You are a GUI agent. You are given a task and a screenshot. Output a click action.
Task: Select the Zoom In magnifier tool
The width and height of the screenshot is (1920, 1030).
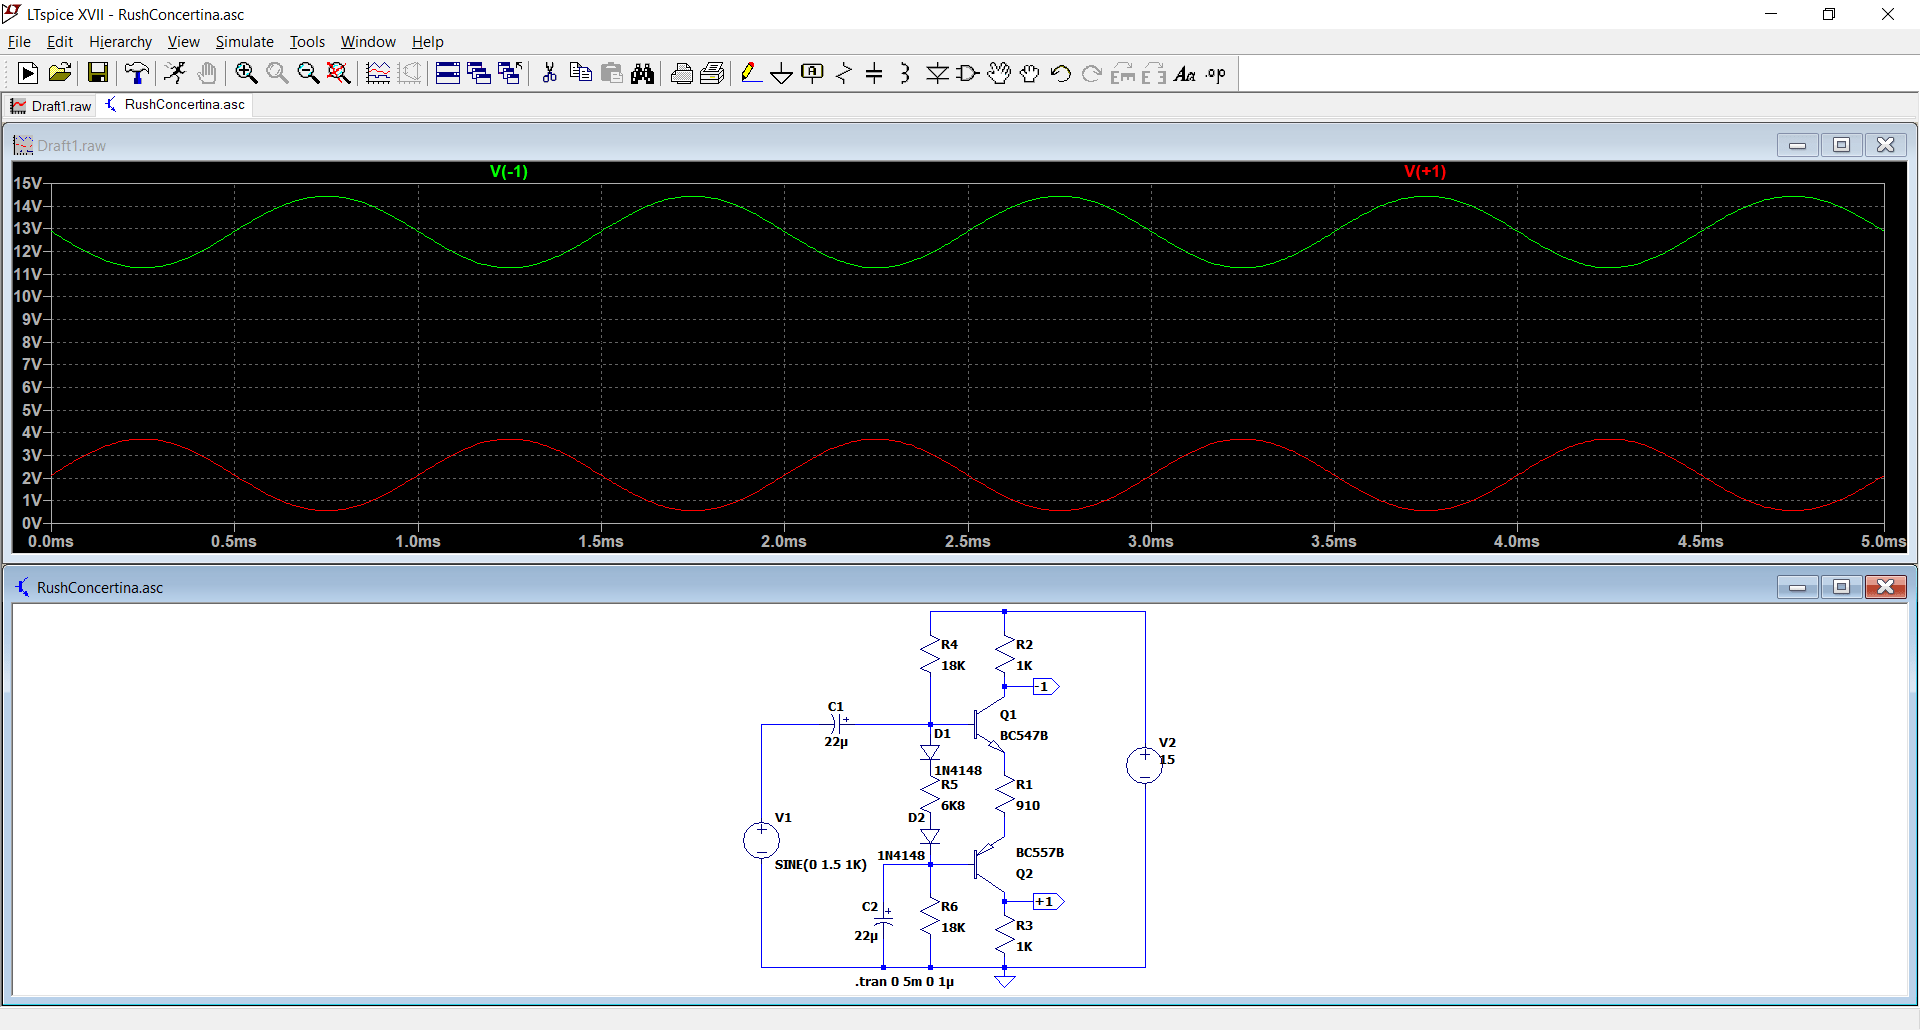coord(246,73)
